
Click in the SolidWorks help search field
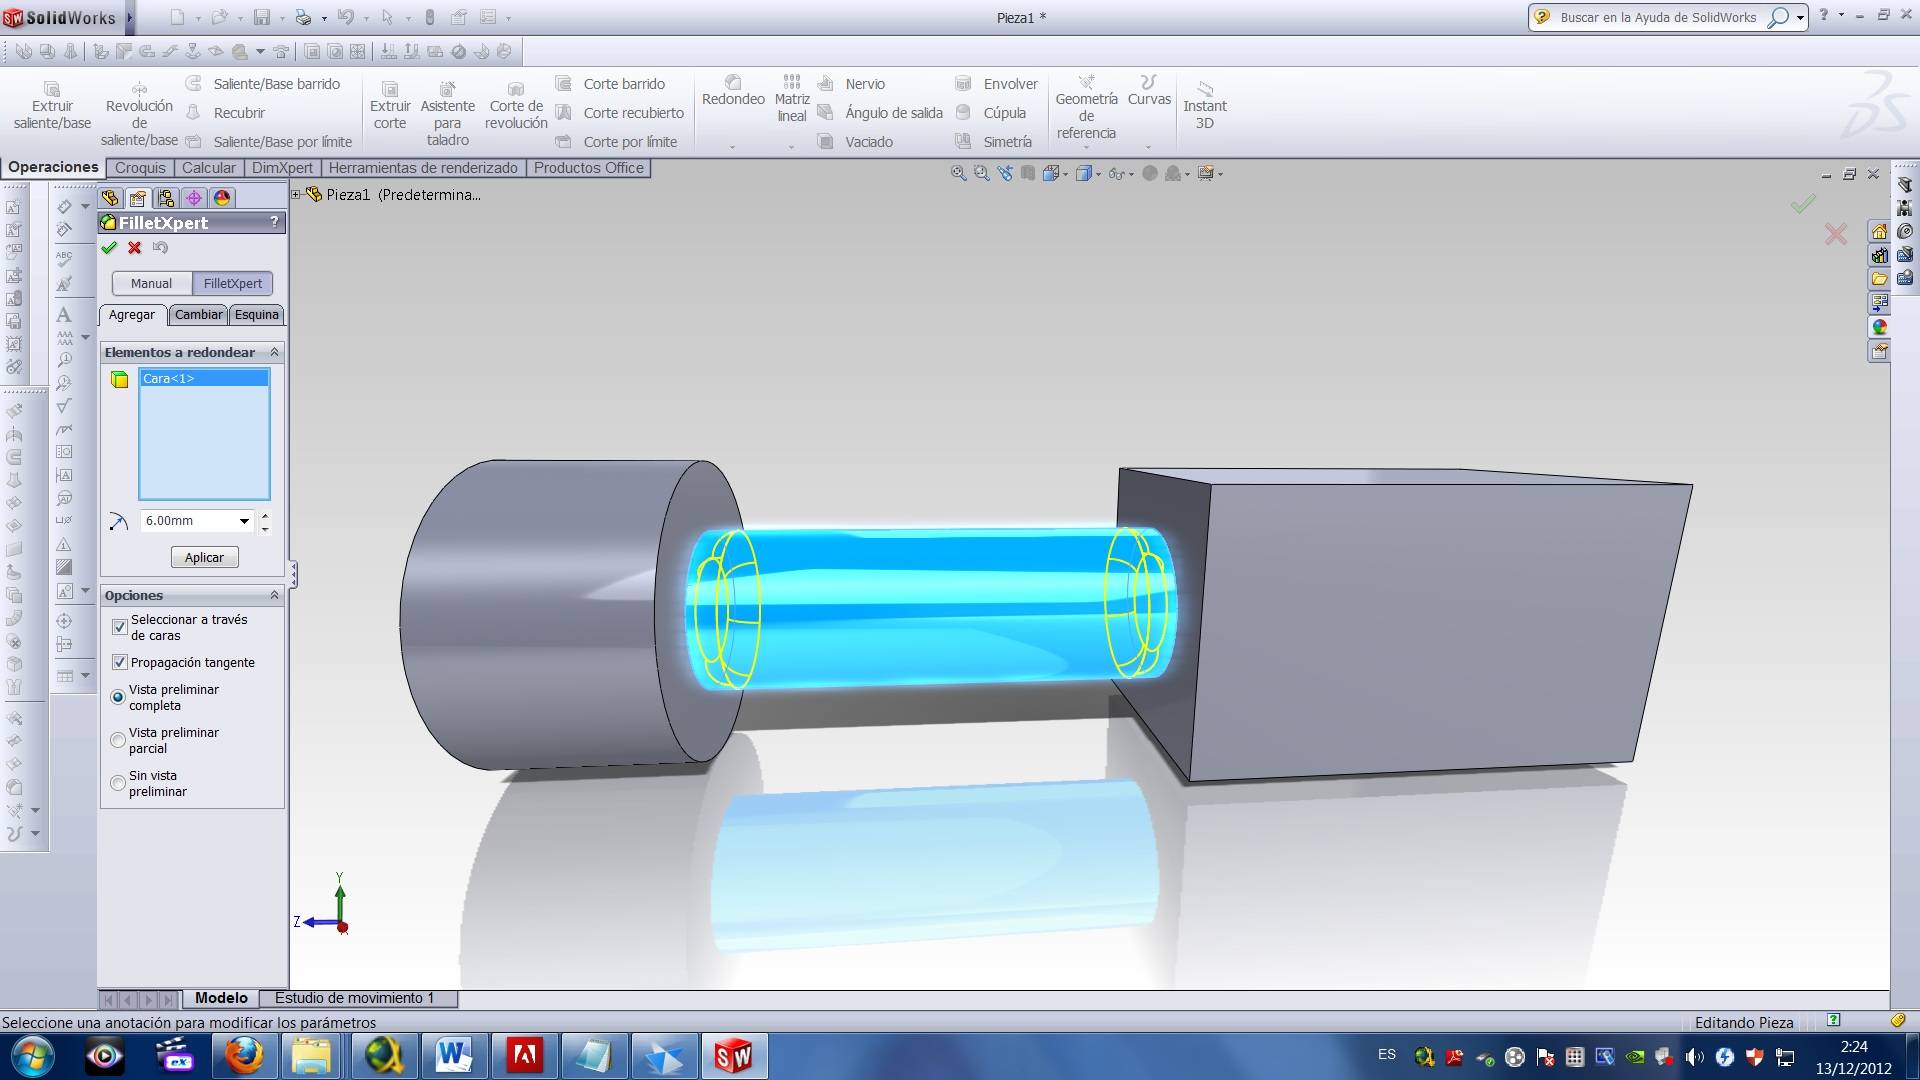pyautogui.click(x=1658, y=17)
